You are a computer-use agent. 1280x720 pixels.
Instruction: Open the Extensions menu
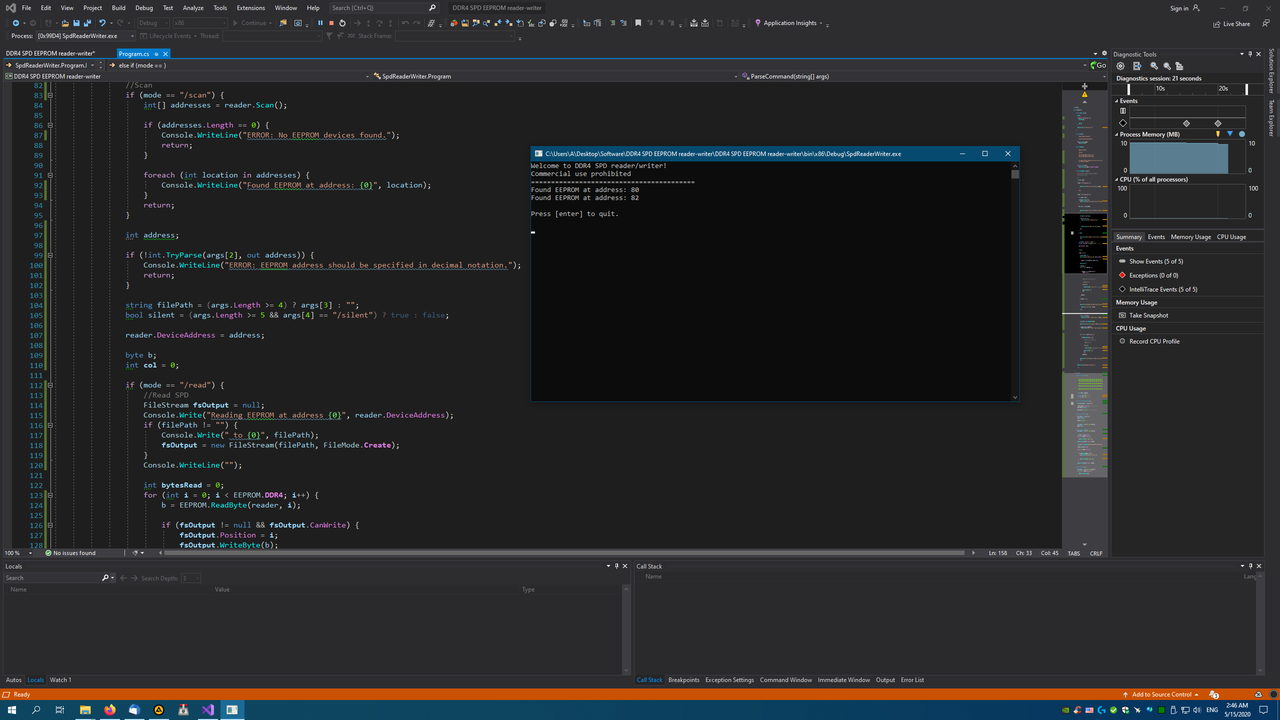click(250, 8)
